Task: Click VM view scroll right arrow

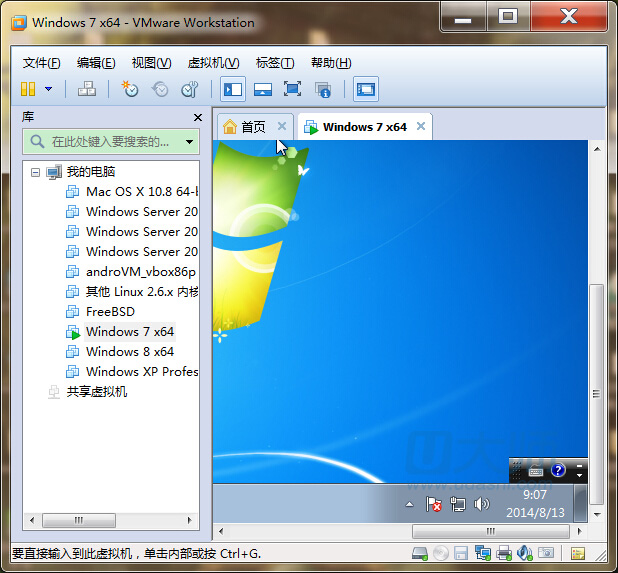Action: point(579,531)
